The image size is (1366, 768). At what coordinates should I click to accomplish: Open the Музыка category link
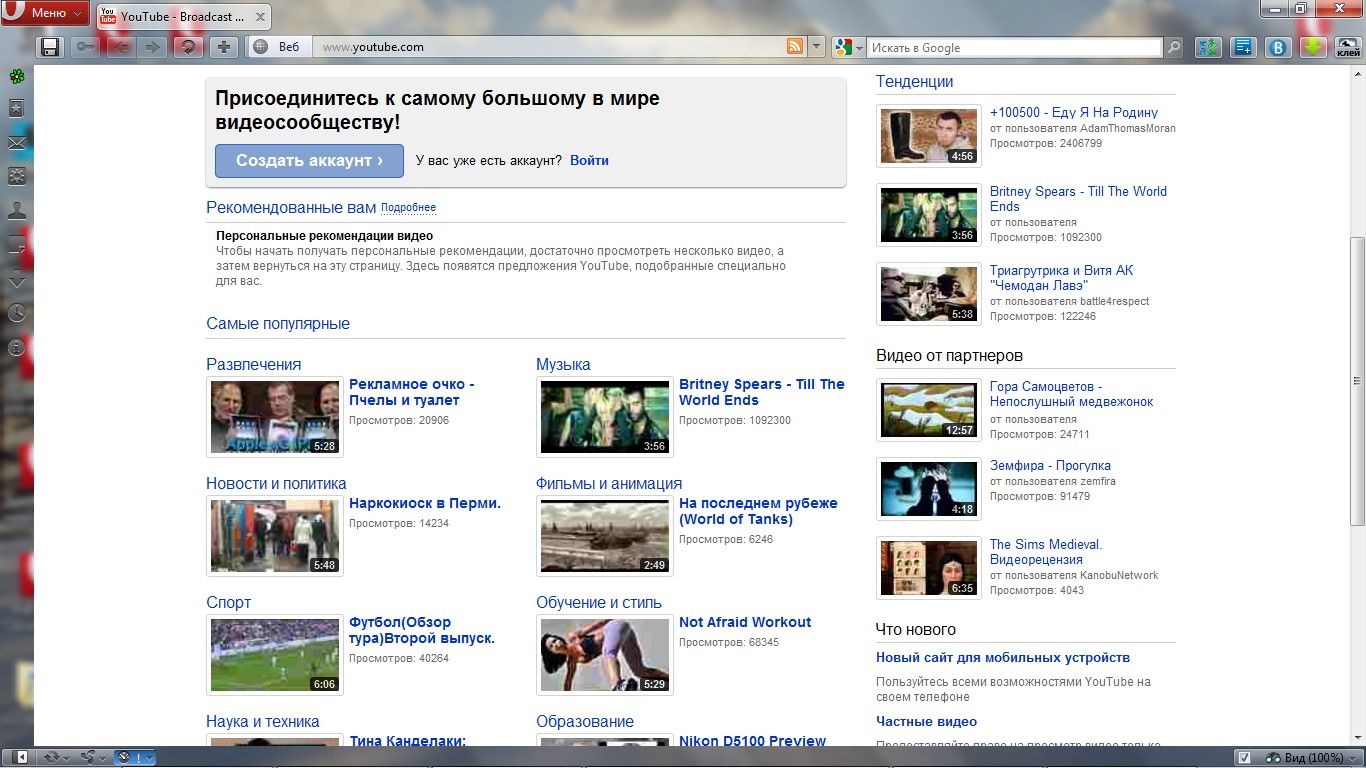563,365
